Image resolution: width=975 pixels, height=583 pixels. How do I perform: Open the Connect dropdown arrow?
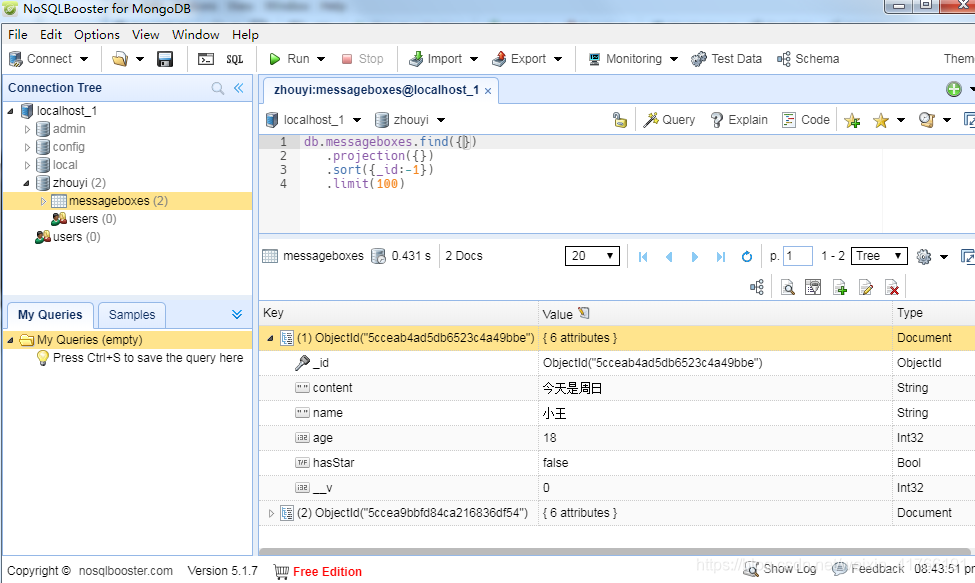[x=84, y=59]
